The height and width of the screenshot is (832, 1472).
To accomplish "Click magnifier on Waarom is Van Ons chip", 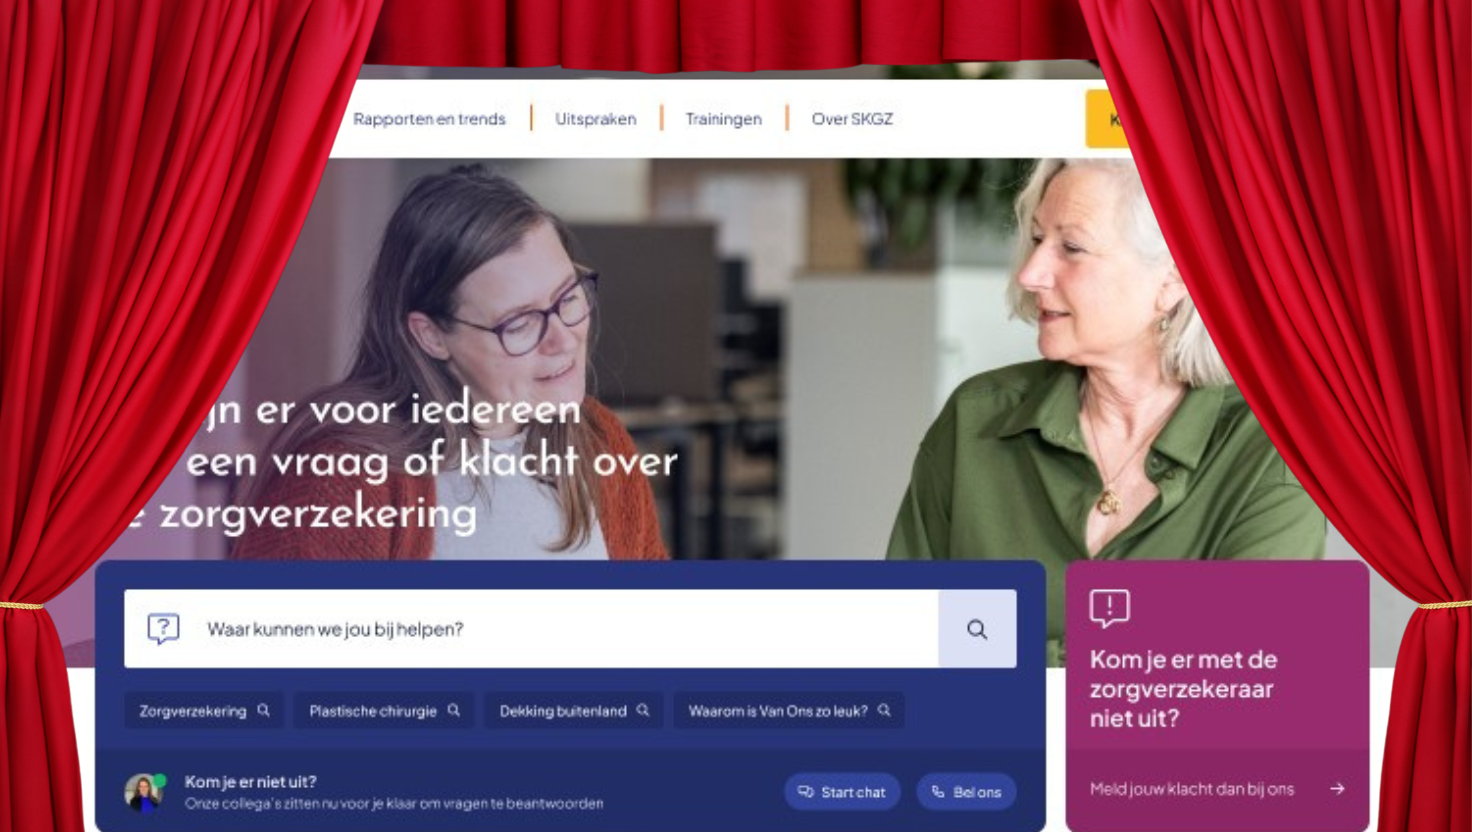I will click(884, 710).
